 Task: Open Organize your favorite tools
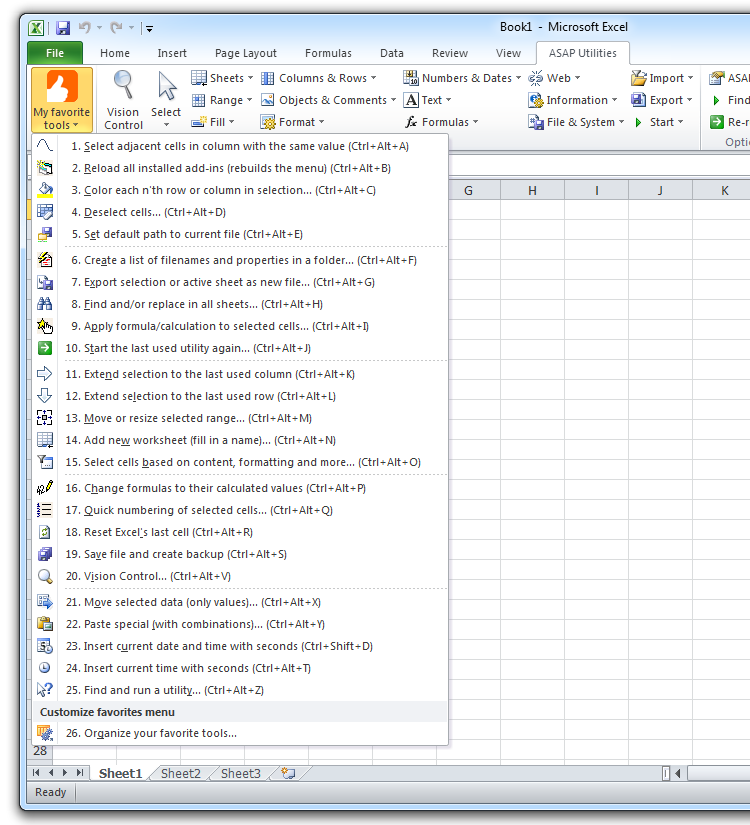coord(241,733)
